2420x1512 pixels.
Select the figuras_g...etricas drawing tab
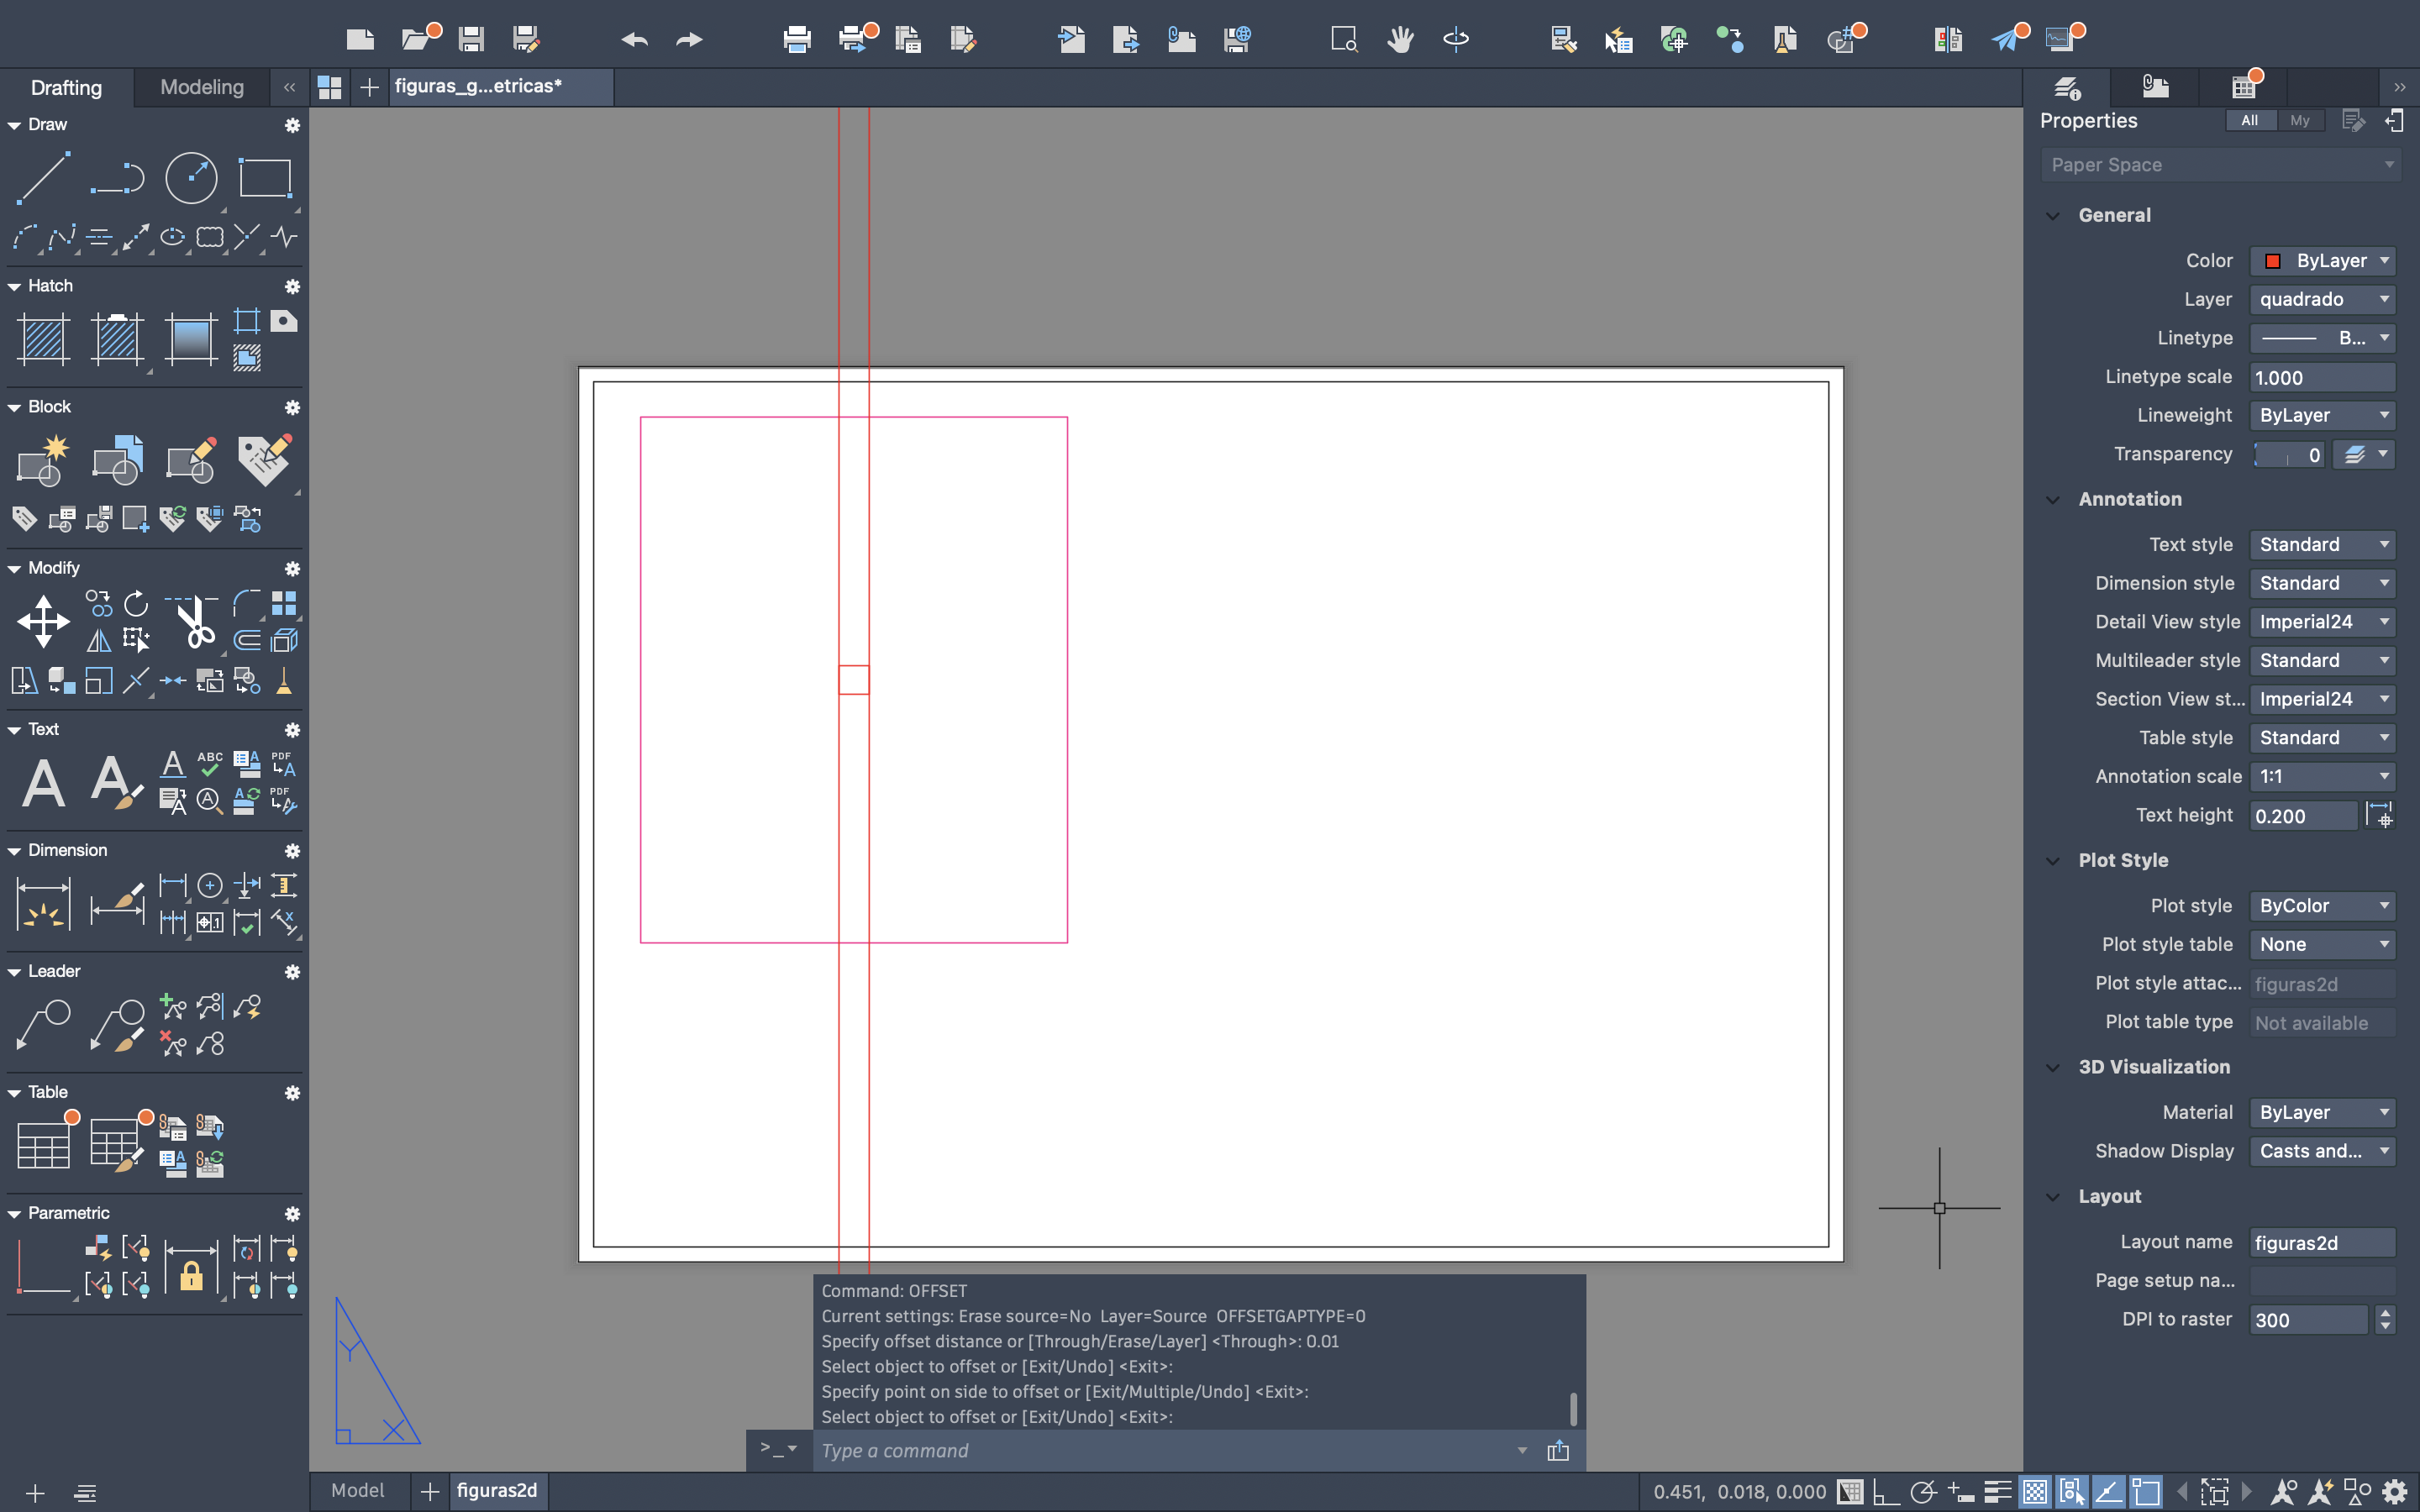tap(500, 87)
